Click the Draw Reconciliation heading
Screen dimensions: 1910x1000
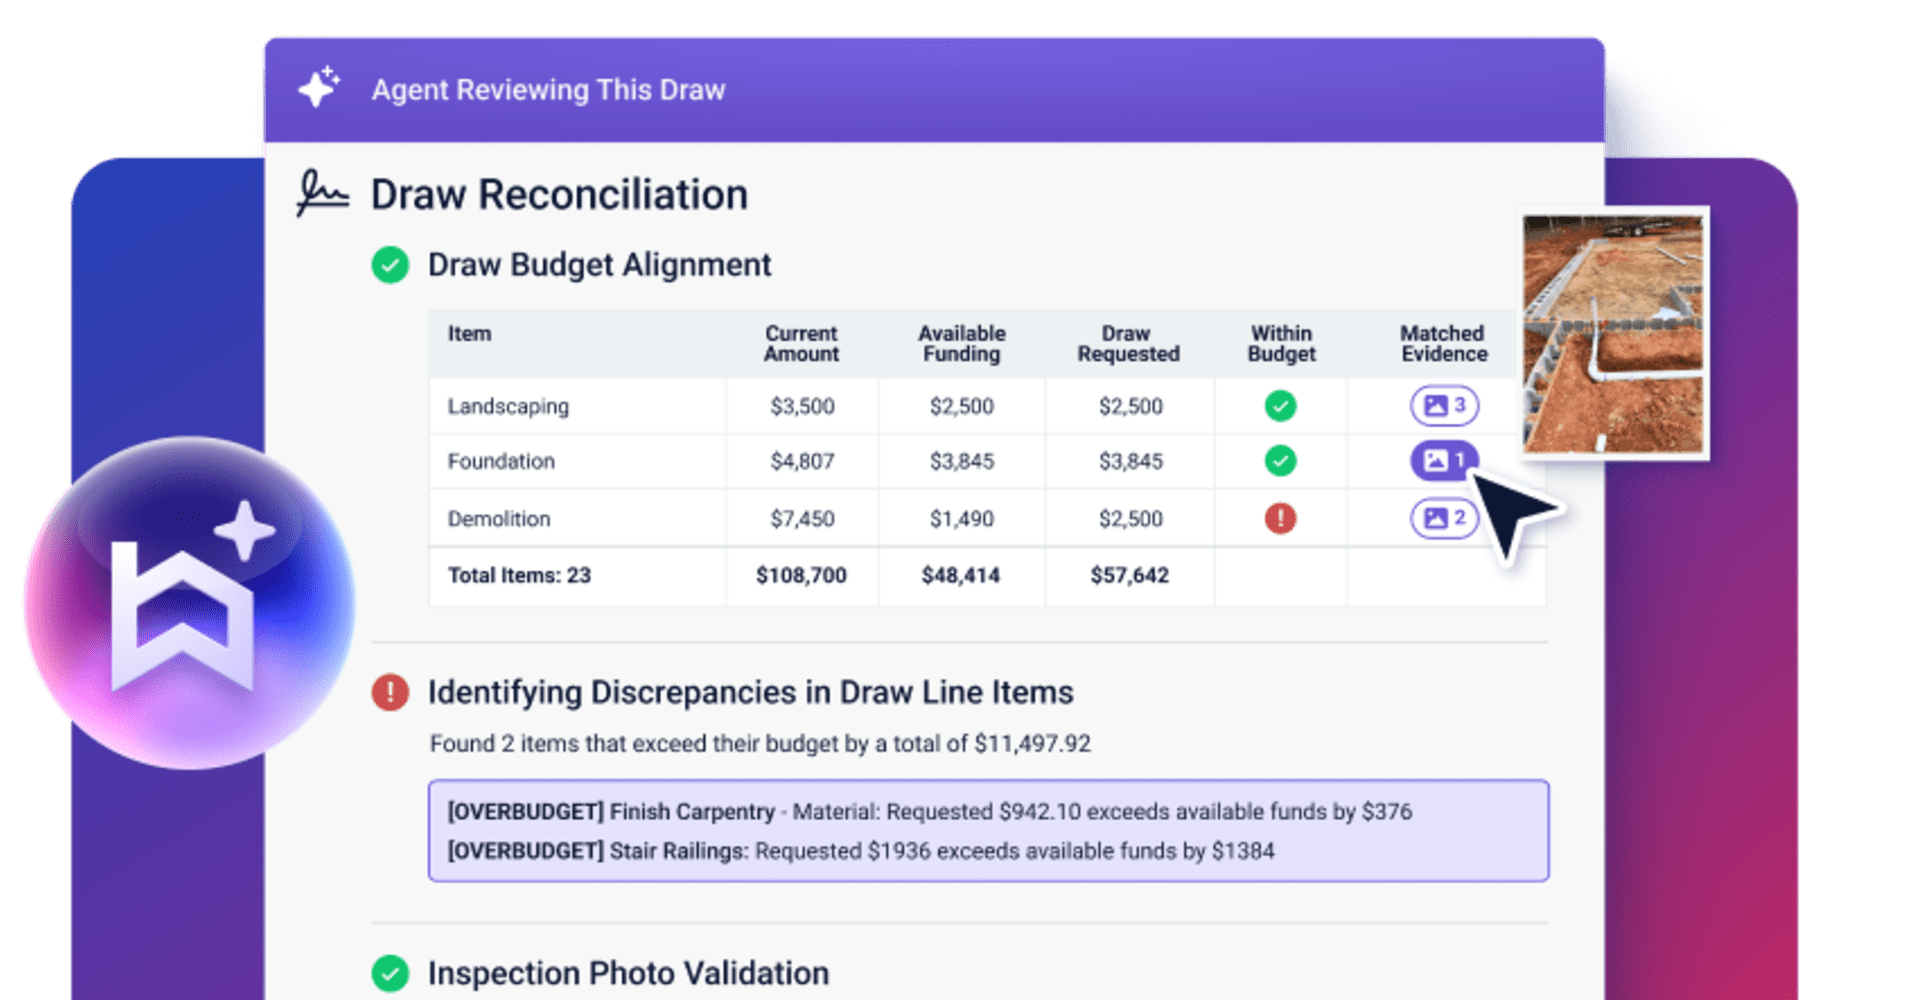(559, 194)
